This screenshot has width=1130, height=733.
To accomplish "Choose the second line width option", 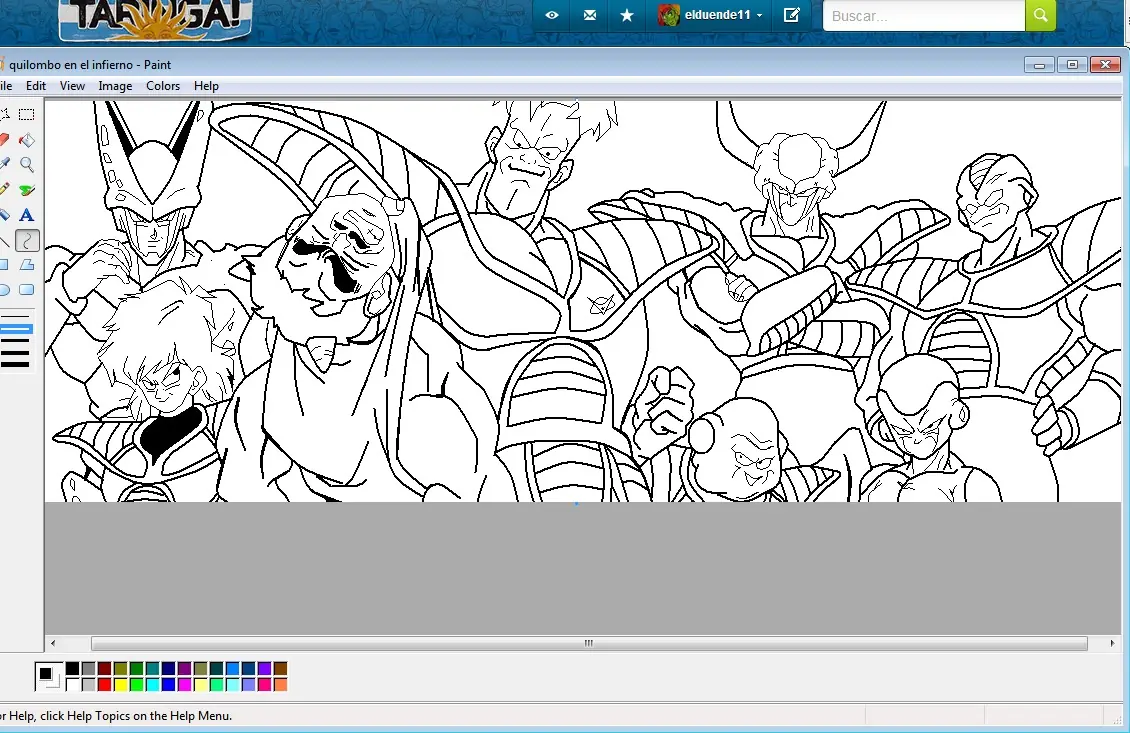I will click(x=16, y=329).
